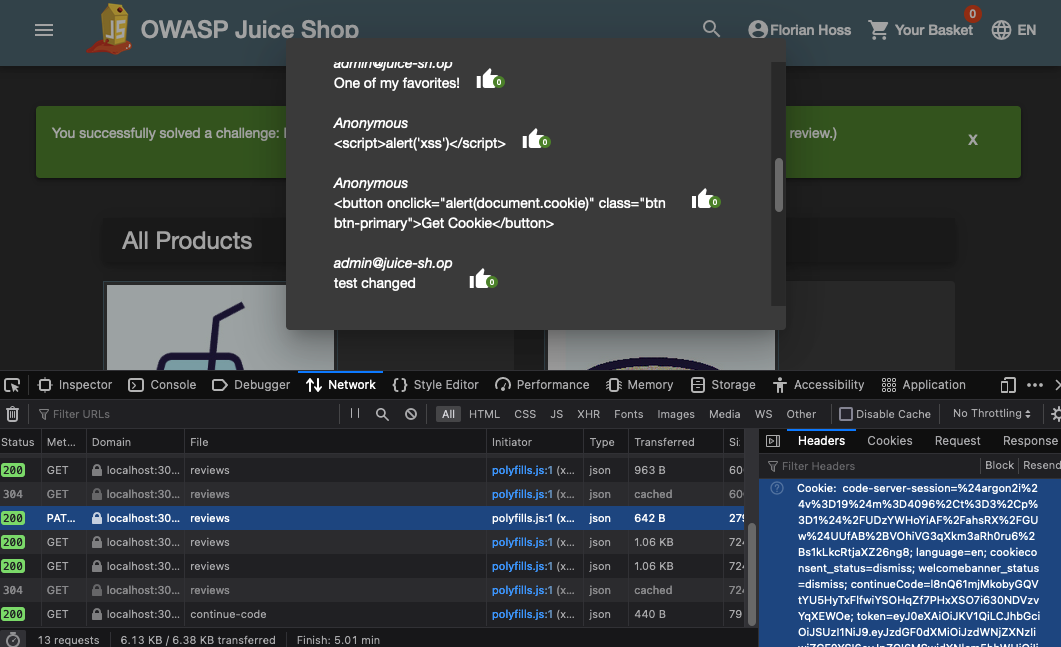Click the reviews dialog scrollbar thumb
The width and height of the screenshot is (1061, 647).
tap(779, 185)
